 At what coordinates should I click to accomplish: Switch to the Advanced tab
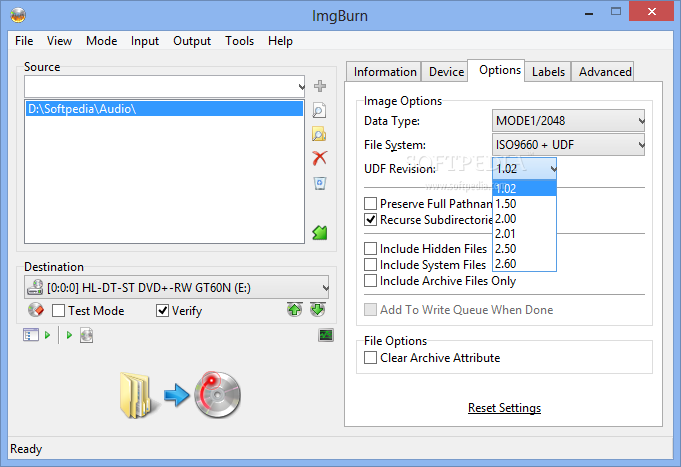pos(605,72)
